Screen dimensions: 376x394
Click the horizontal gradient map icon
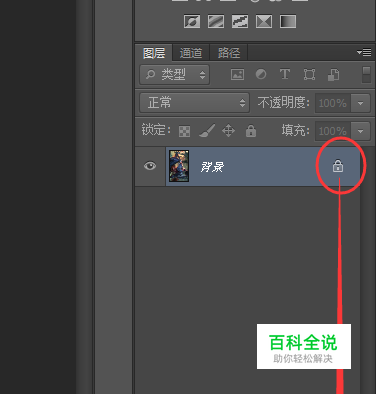(288, 22)
